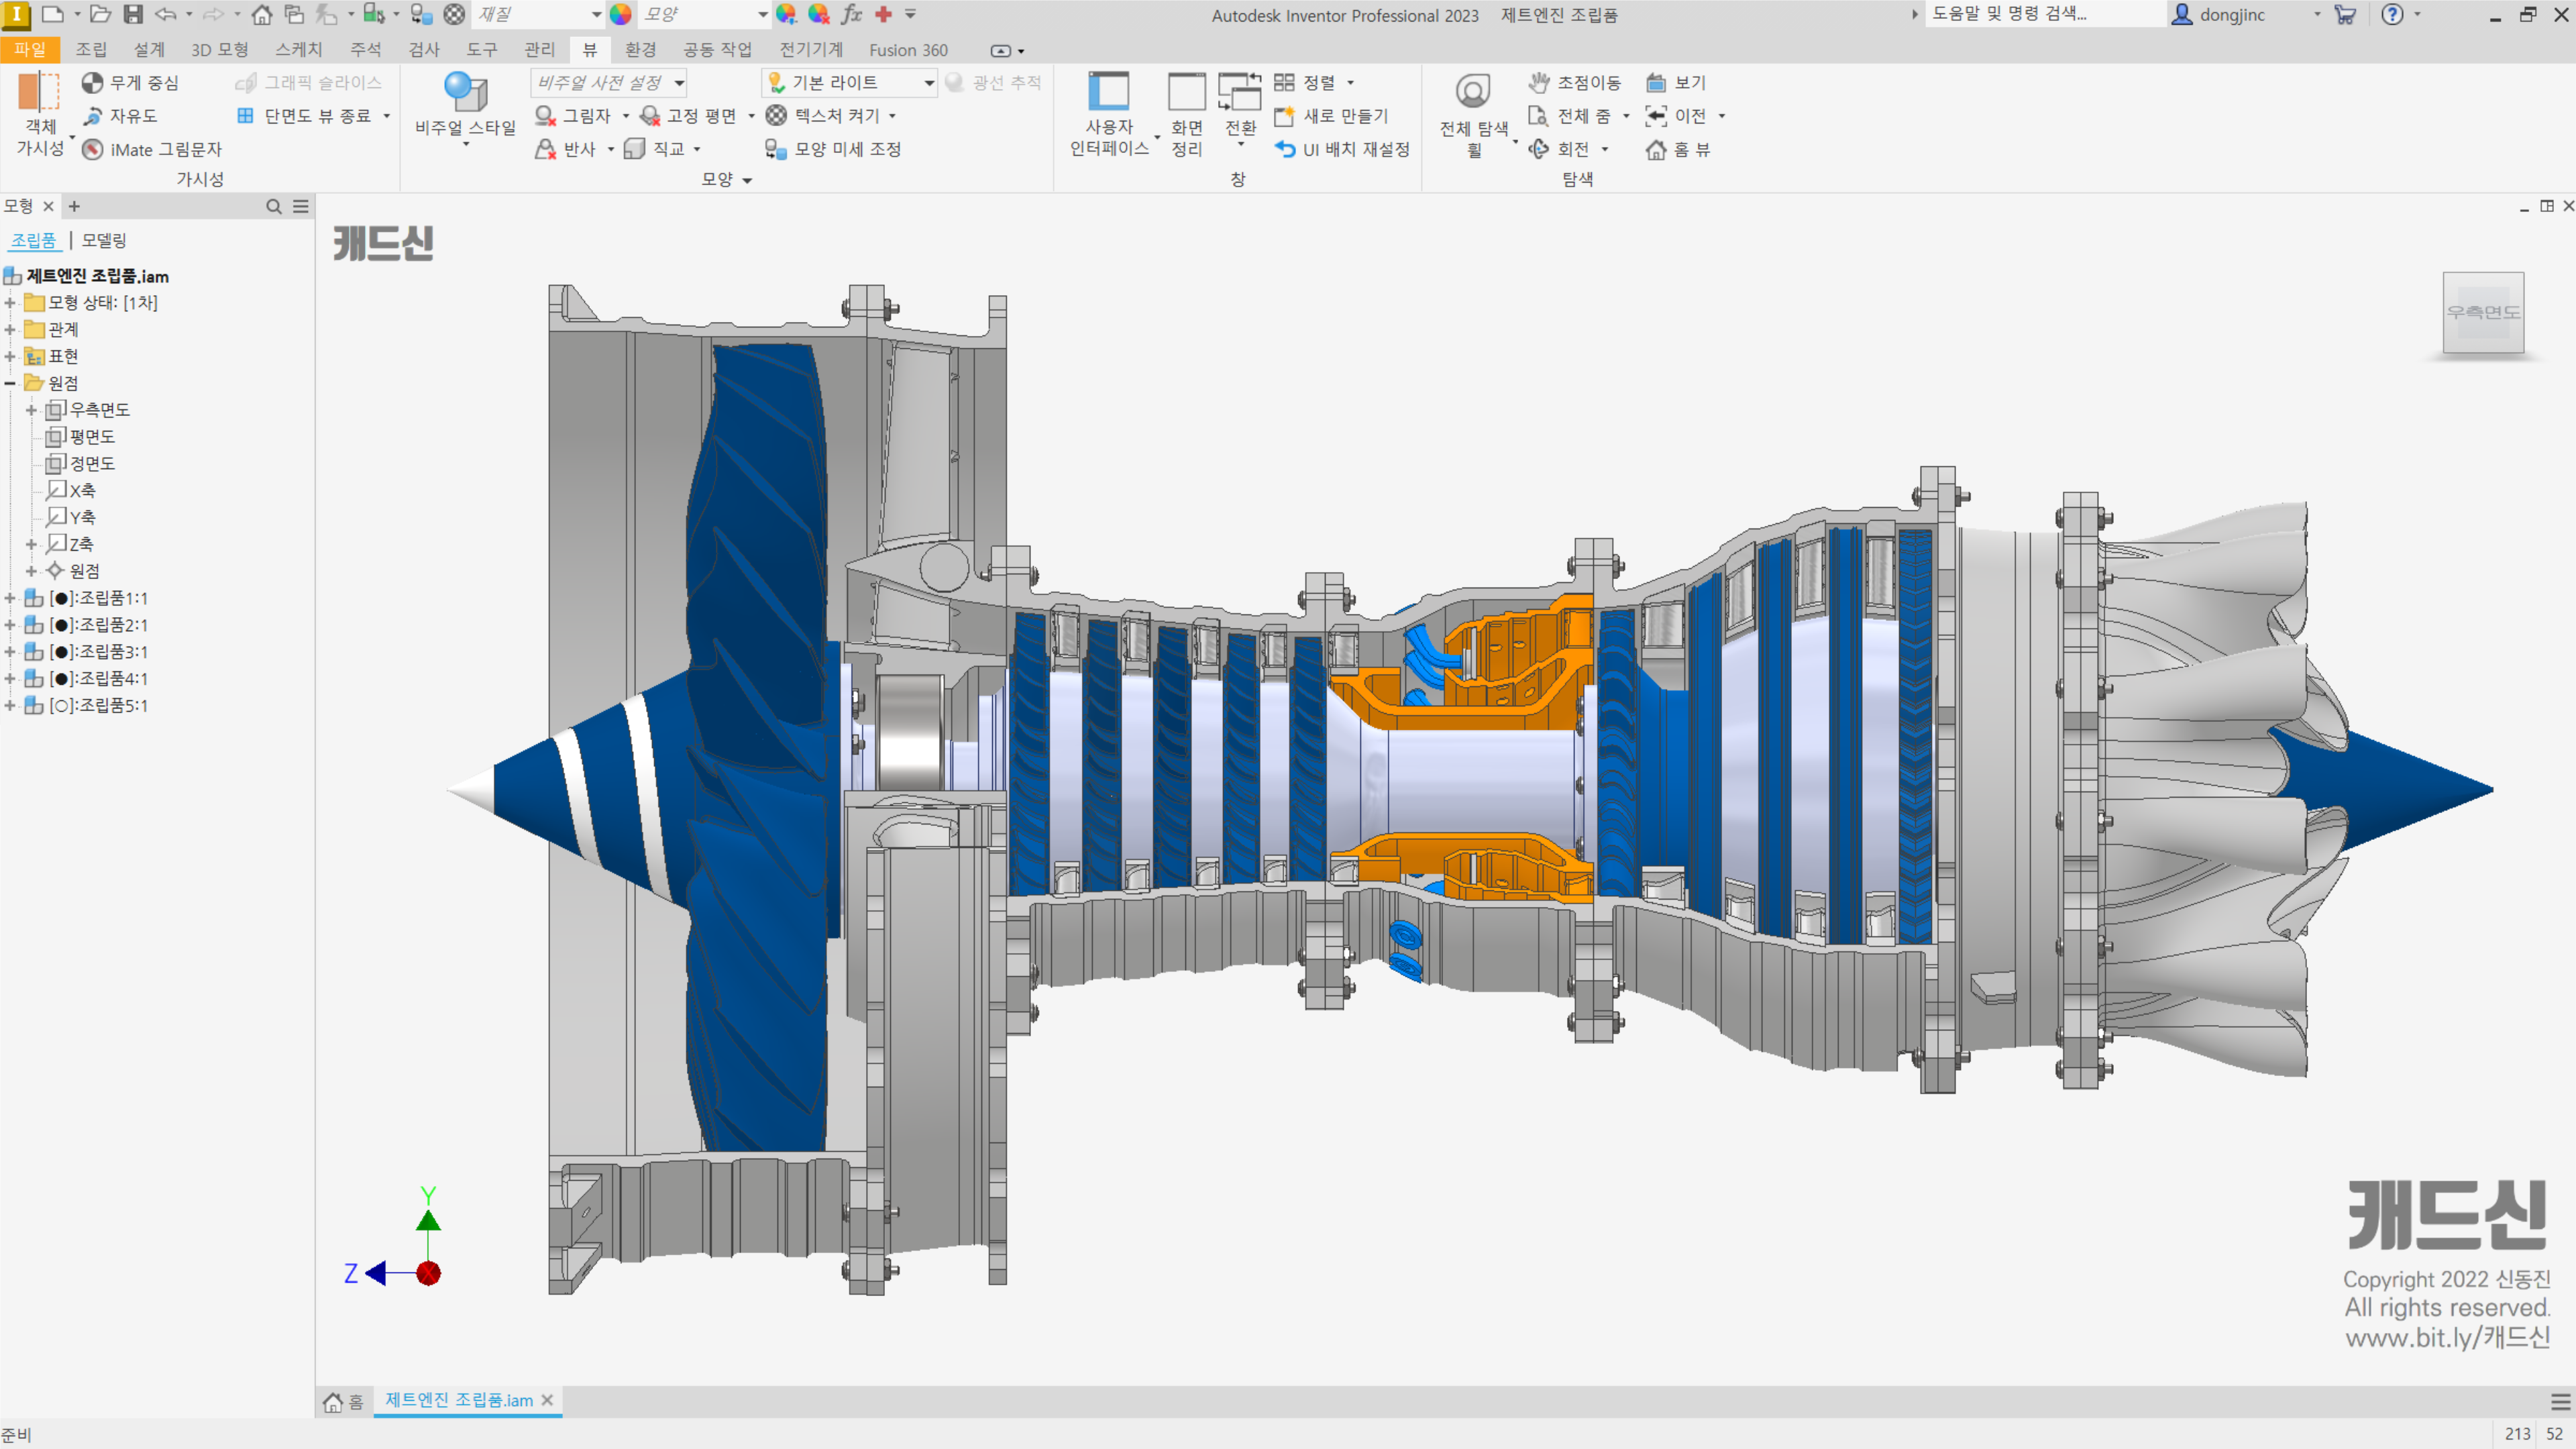Switch to the 3D 모형 ribbon tab

(x=219, y=49)
